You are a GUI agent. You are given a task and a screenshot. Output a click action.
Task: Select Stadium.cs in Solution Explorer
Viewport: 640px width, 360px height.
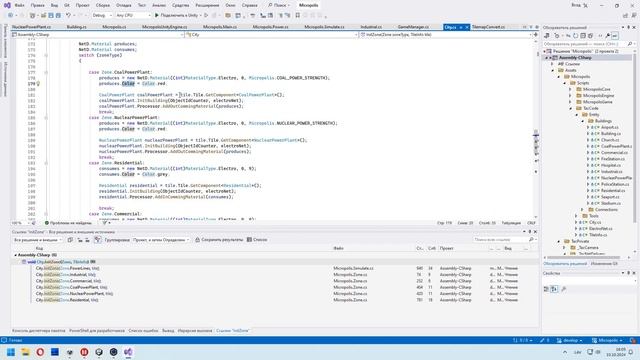coord(610,203)
